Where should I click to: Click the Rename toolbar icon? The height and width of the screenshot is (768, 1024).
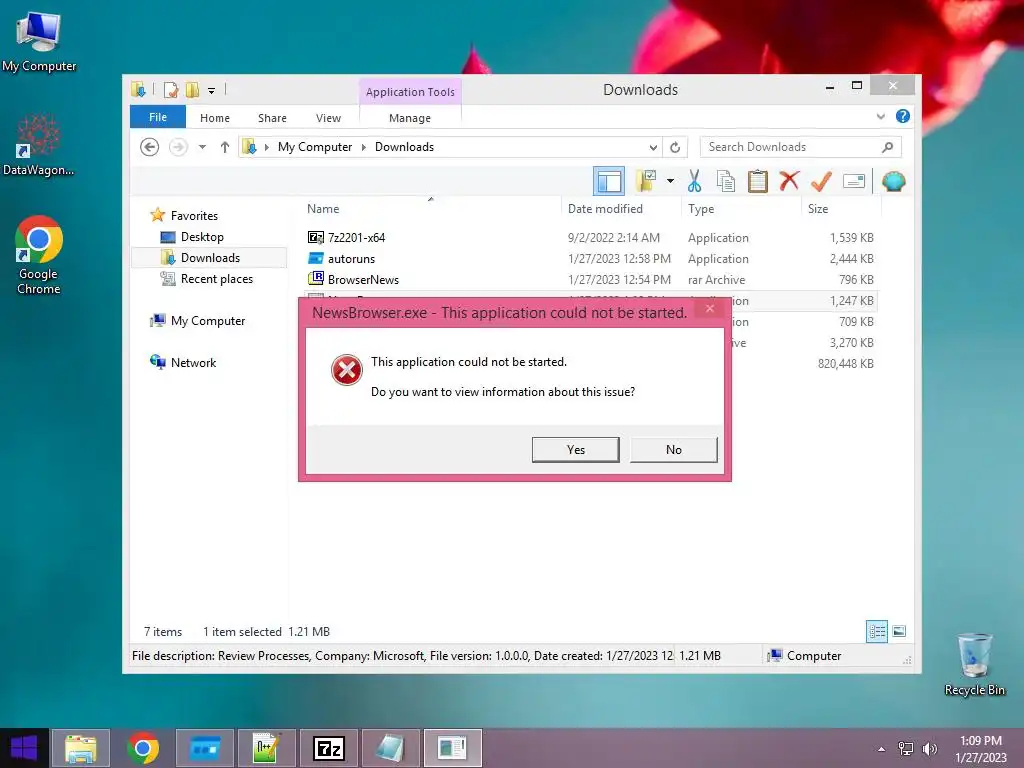[854, 181]
